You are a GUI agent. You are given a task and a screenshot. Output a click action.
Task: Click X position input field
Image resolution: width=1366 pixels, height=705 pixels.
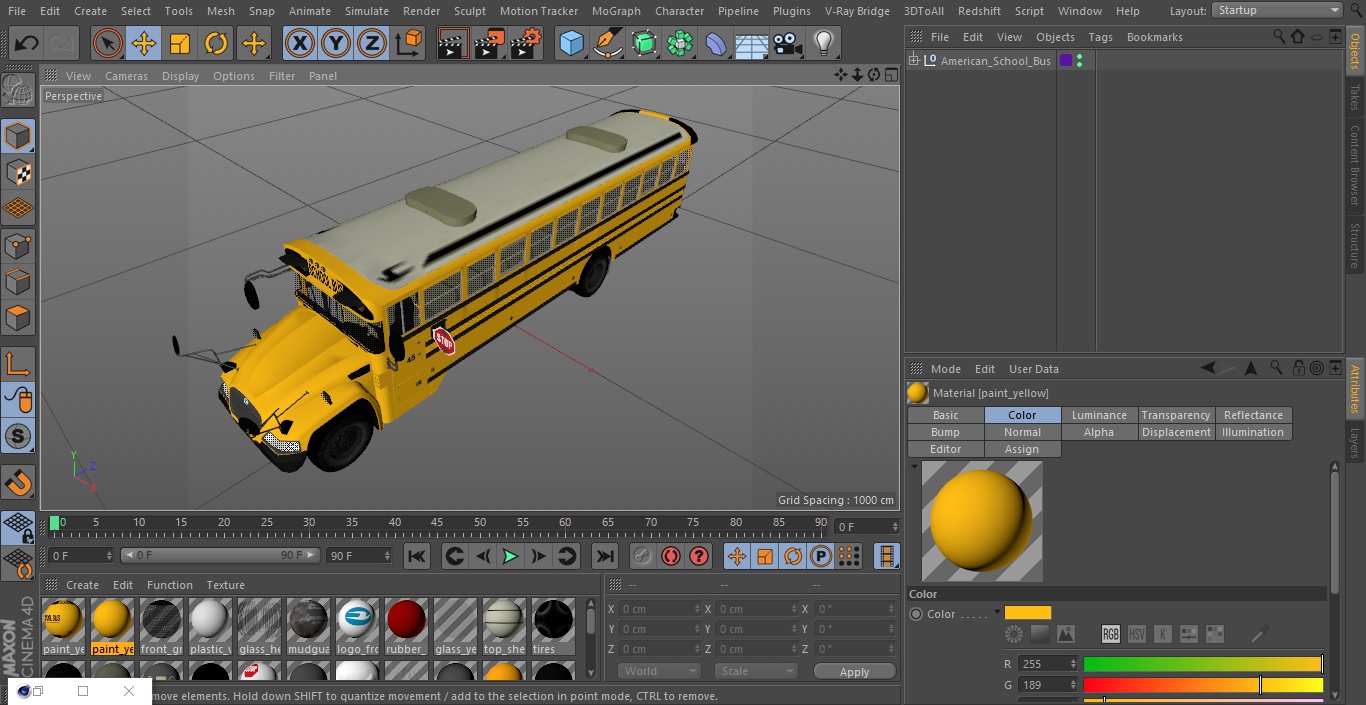click(x=659, y=609)
